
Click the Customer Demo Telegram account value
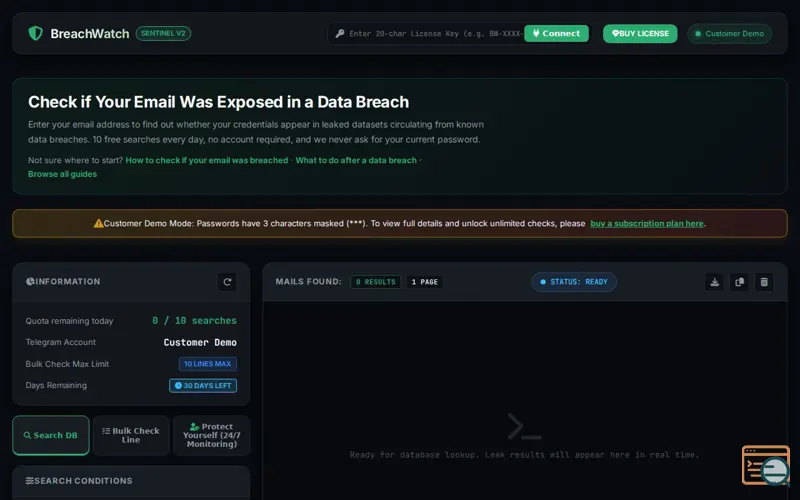point(200,342)
